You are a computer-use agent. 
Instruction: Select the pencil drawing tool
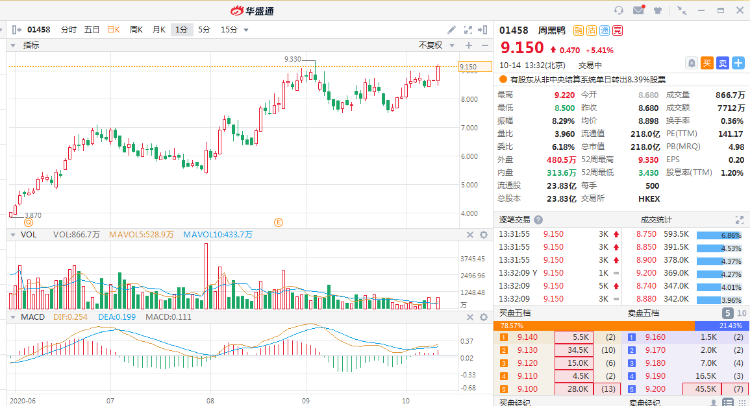[453, 30]
